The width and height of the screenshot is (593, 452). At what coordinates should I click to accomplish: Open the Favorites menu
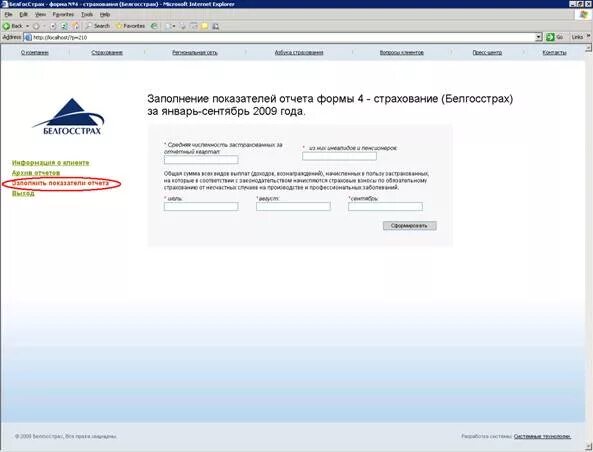(63, 14)
